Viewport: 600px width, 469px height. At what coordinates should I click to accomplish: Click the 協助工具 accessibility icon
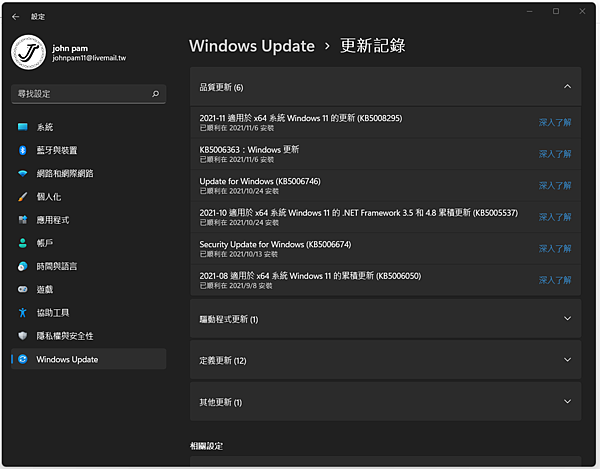point(23,313)
